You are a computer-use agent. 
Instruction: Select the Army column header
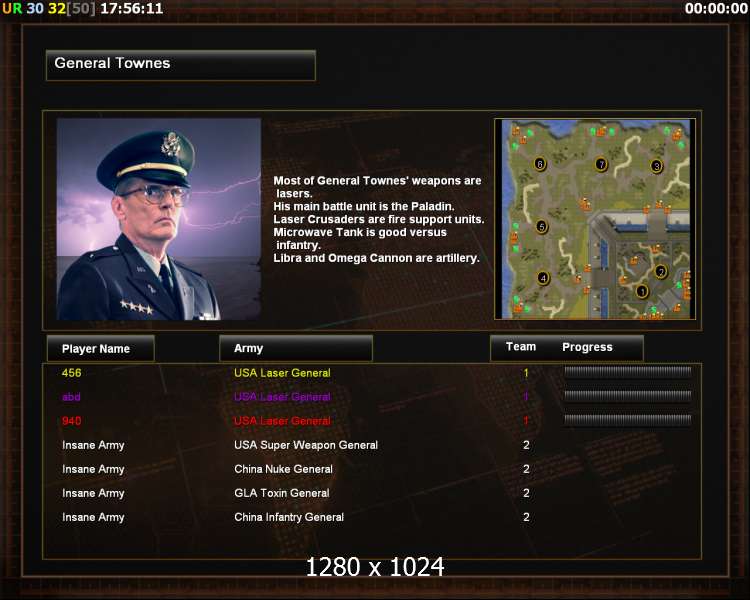coord(296,348)
